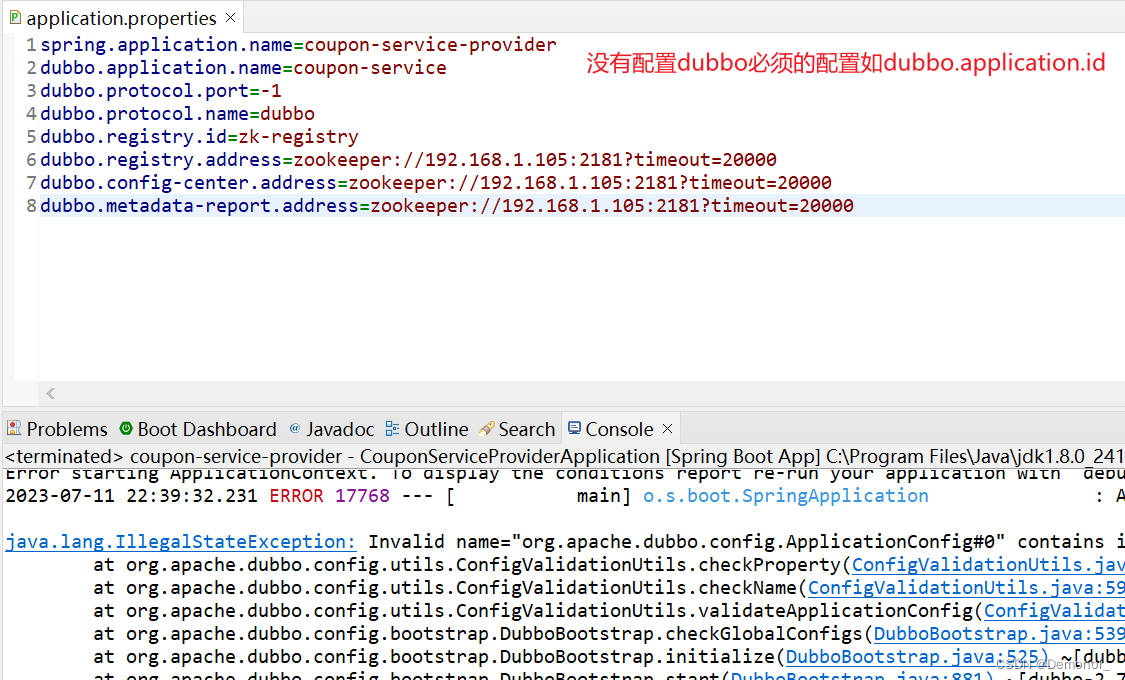
Task: Click the left scroll arrow below the editor
Action: pyautogui.click(x=50, y=393)
